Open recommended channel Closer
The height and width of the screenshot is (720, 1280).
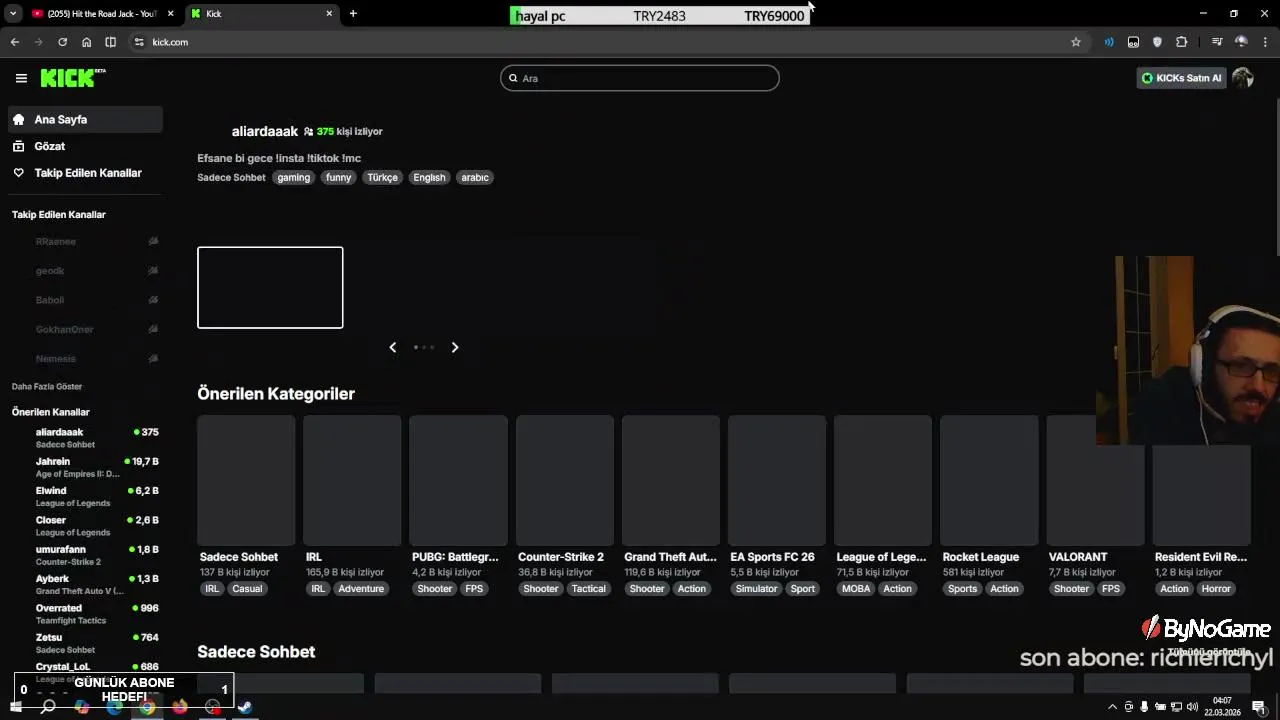85,525
